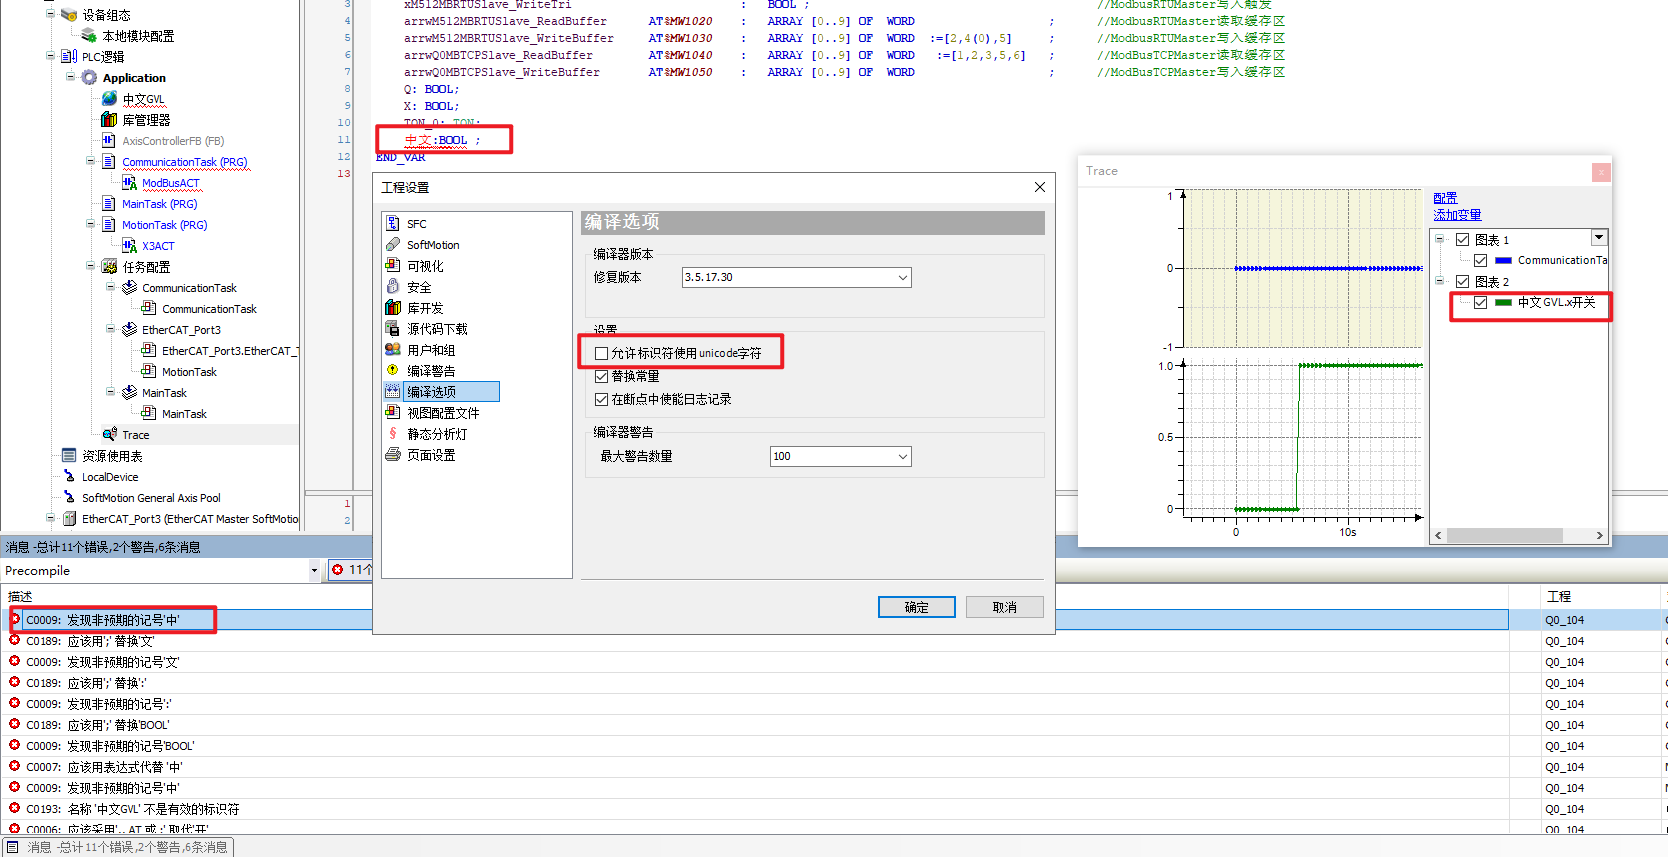
Task: Click the 安全 lock icon
Action: coord(393,287)
